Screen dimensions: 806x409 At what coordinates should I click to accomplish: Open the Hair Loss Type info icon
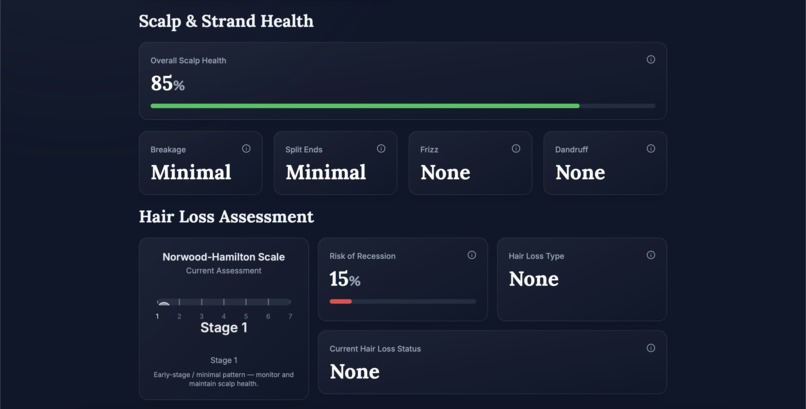650,255
